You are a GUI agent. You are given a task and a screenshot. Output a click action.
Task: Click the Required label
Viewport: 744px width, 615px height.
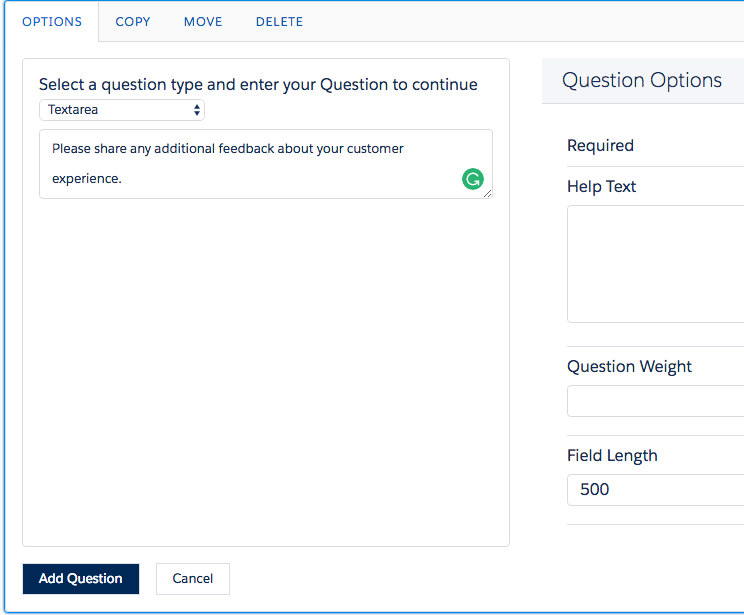point(600,145)
